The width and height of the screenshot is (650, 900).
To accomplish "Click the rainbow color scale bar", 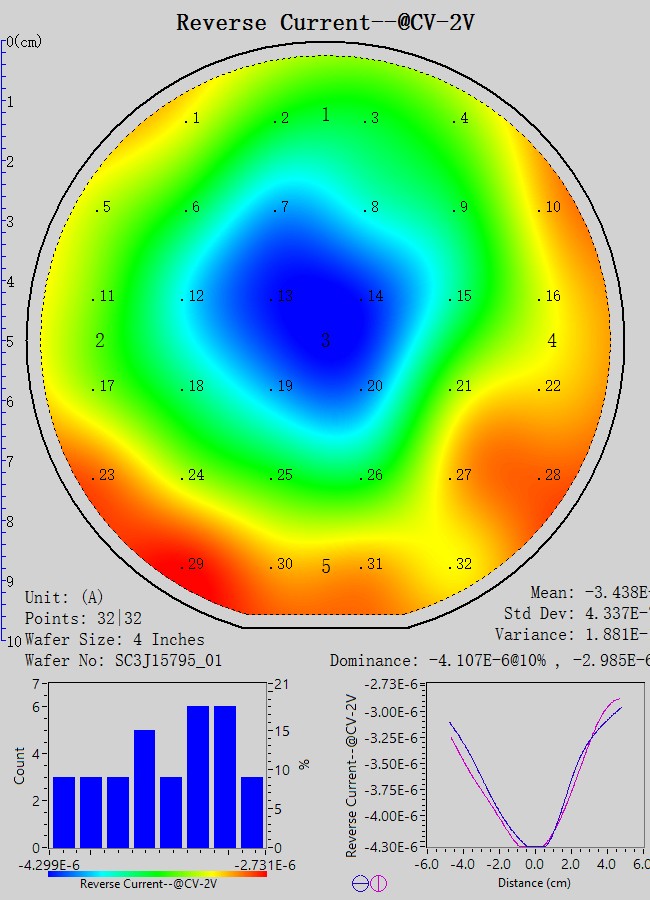I will (157, 873).
